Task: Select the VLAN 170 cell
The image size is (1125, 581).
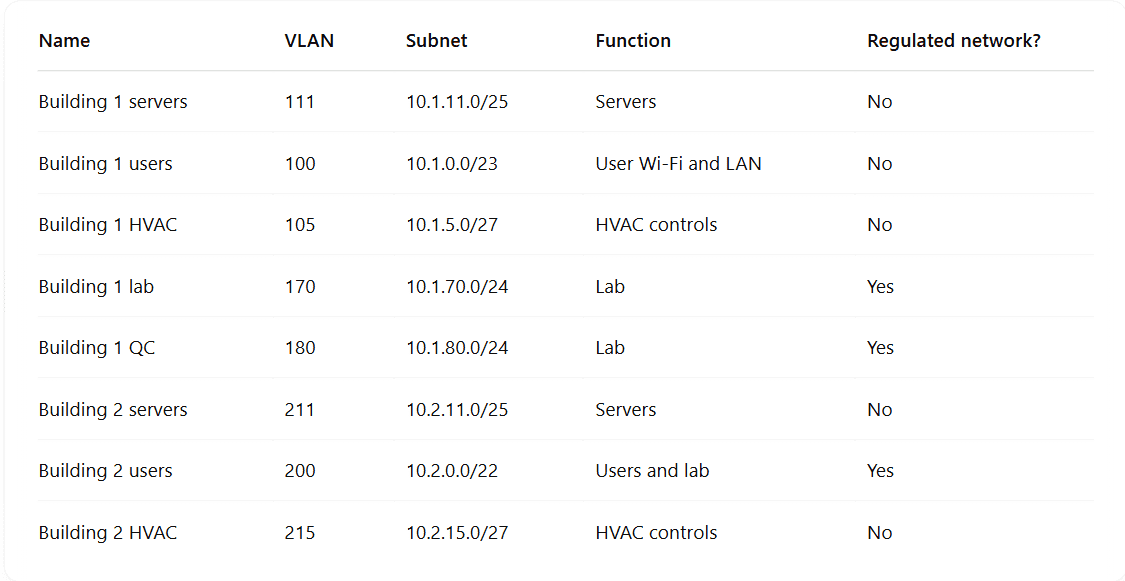Action: click(300, 286)
